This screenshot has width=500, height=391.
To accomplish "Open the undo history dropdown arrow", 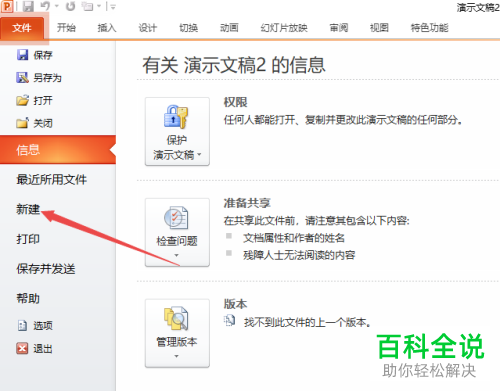I will (x=56, y=6).
